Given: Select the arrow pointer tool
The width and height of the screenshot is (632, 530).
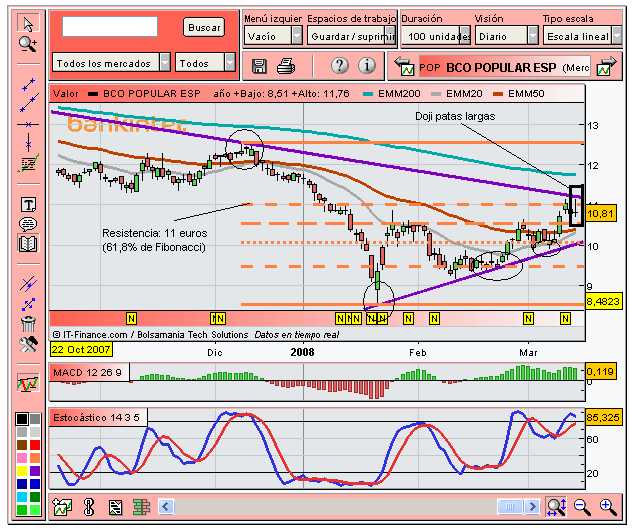Looking at the screenshot, I should [x=28, y=23].
